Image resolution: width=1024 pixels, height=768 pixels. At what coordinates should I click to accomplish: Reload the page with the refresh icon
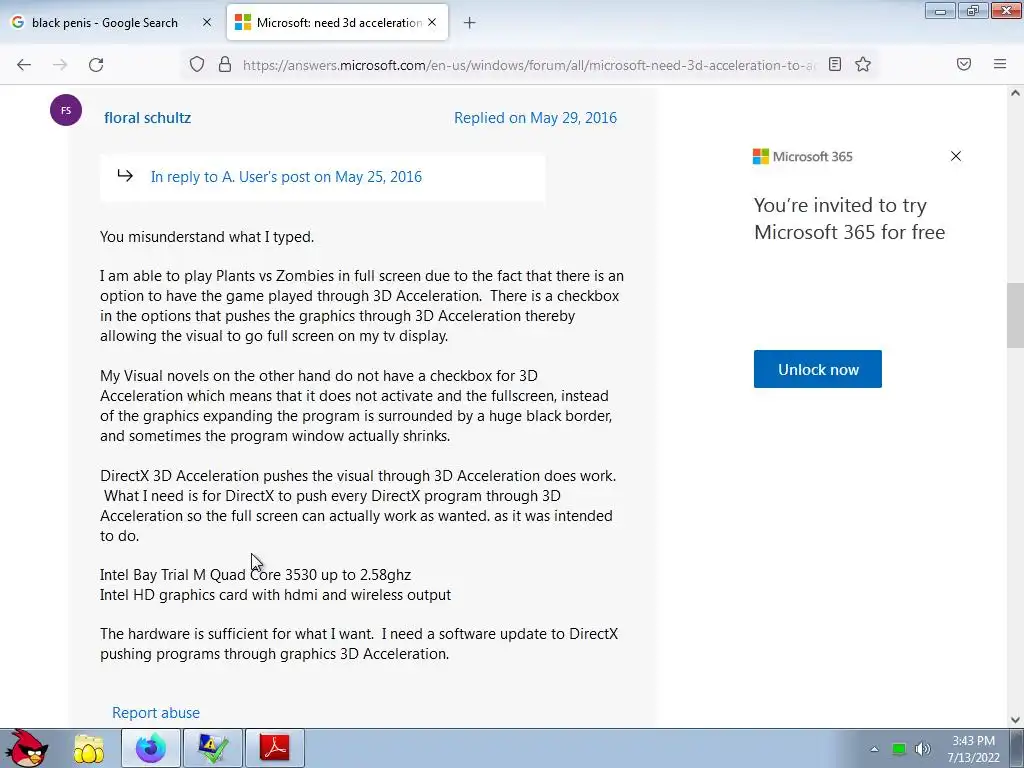(96, 65)
